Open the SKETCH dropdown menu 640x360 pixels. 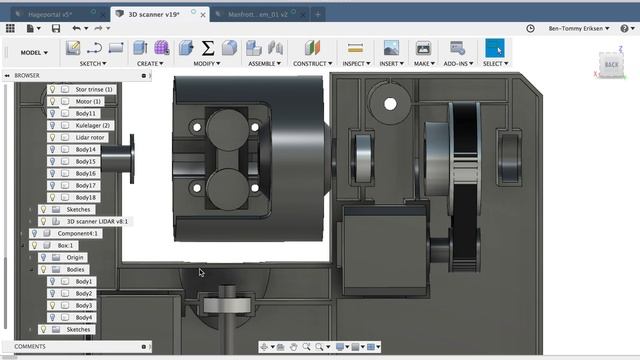93,64
